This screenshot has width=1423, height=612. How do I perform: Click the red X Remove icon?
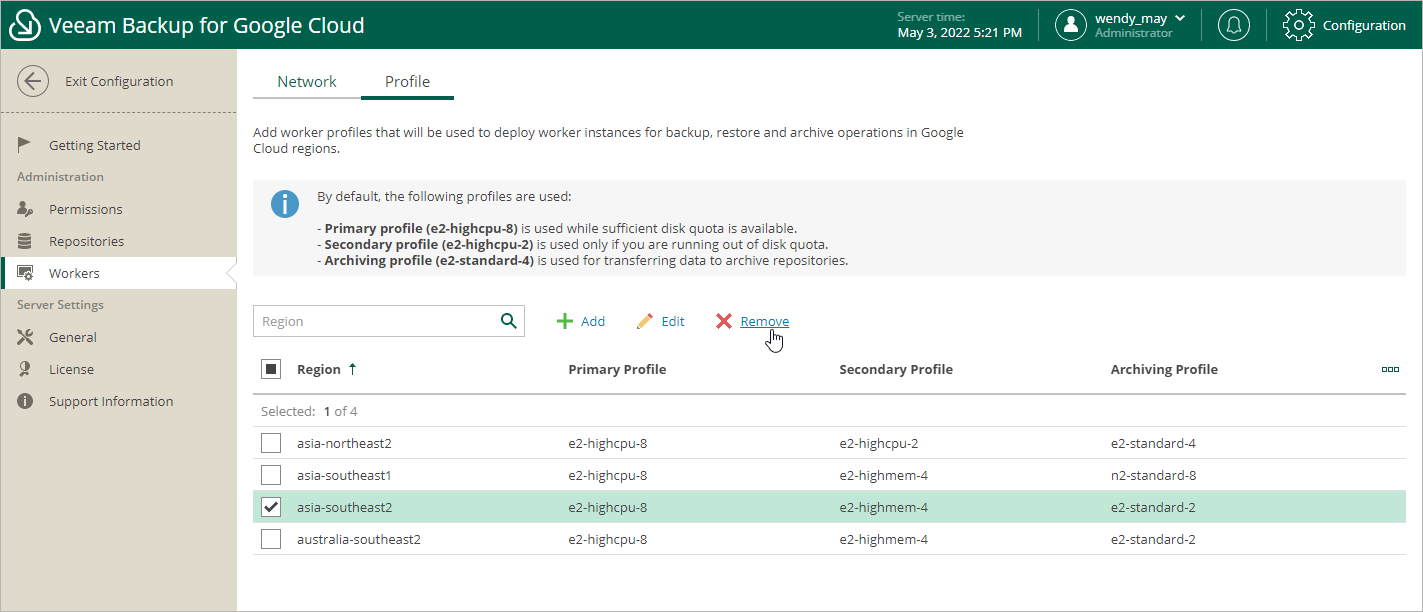724,321
